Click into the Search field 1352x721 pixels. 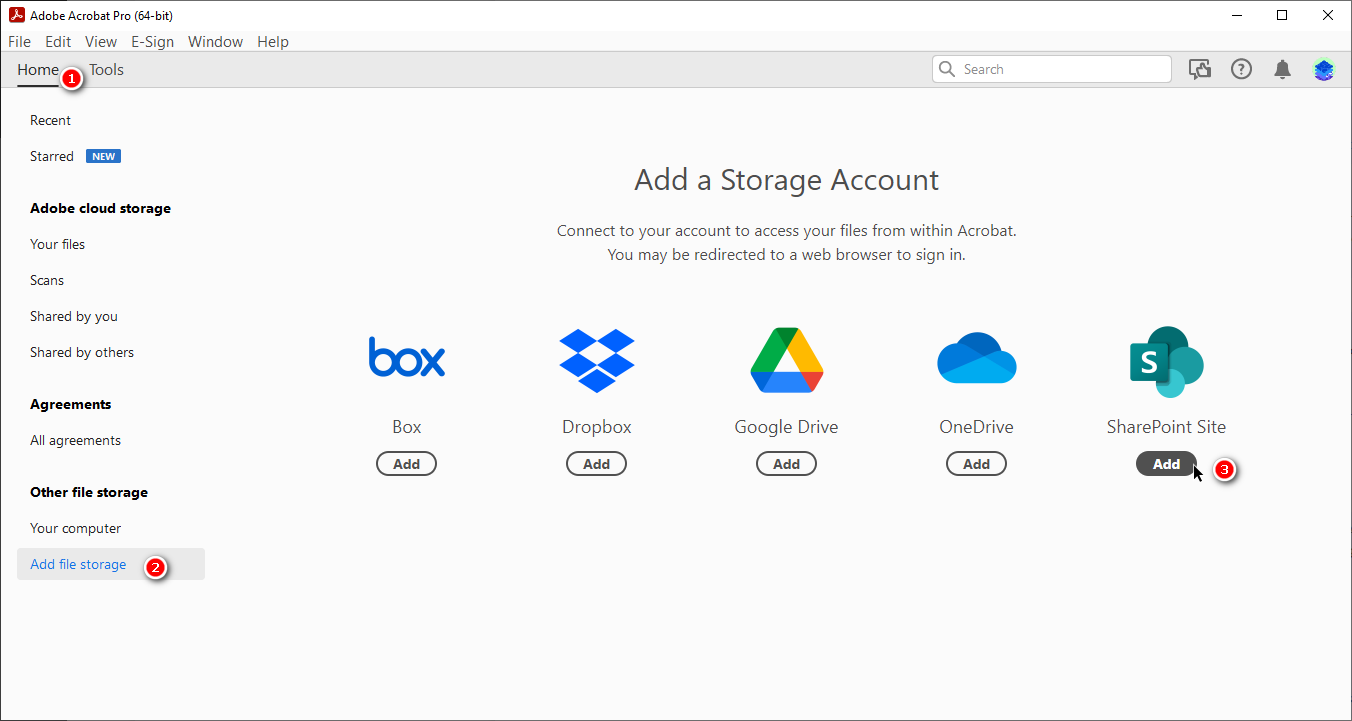pyautogui.click(x=1052, y=69)
